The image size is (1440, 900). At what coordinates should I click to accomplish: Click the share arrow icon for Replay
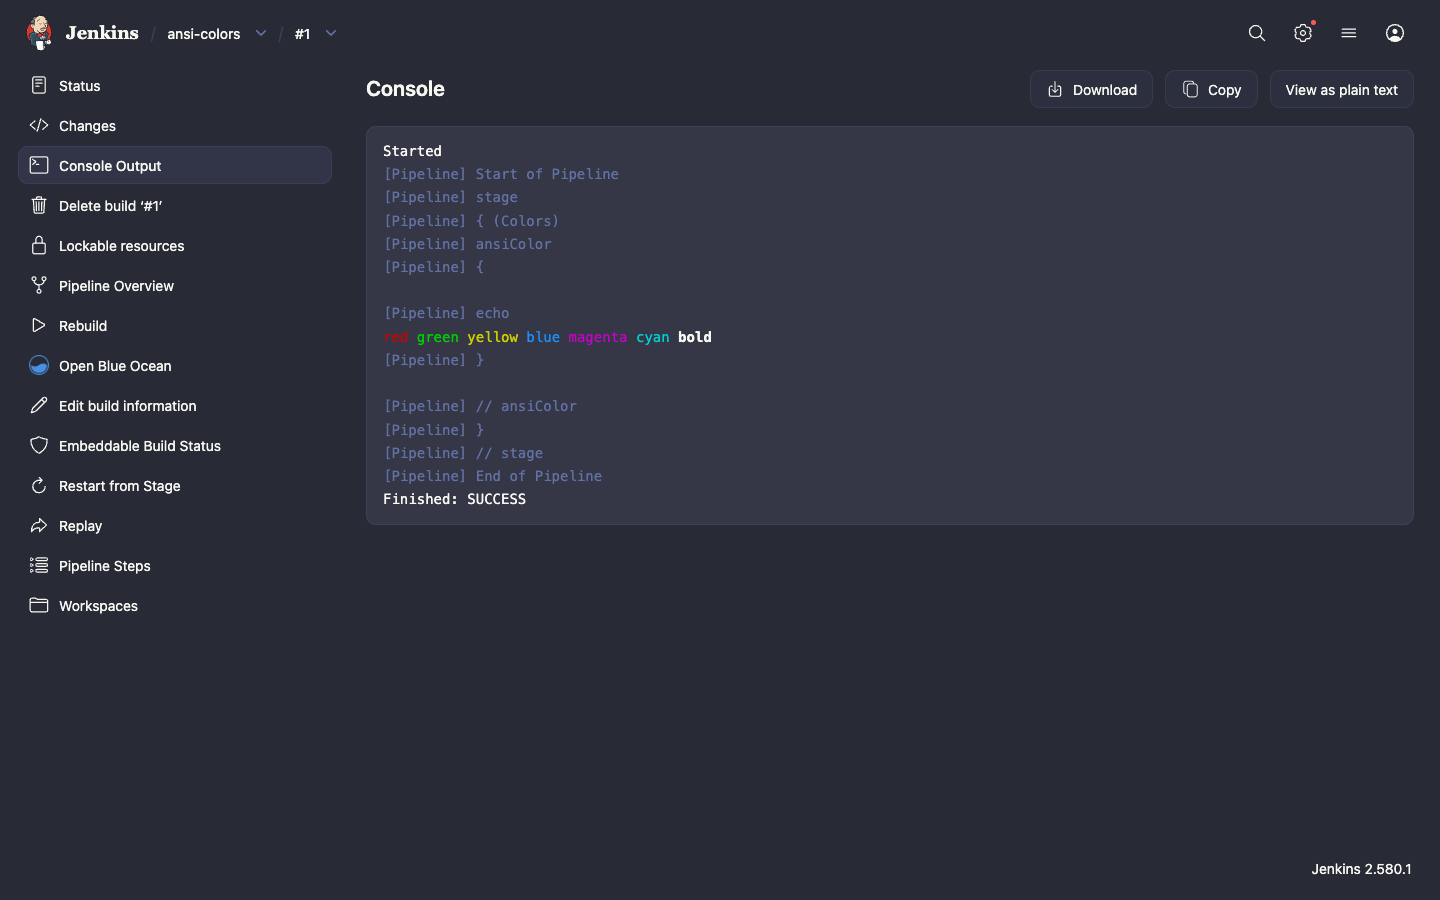[x=39, y=525]
